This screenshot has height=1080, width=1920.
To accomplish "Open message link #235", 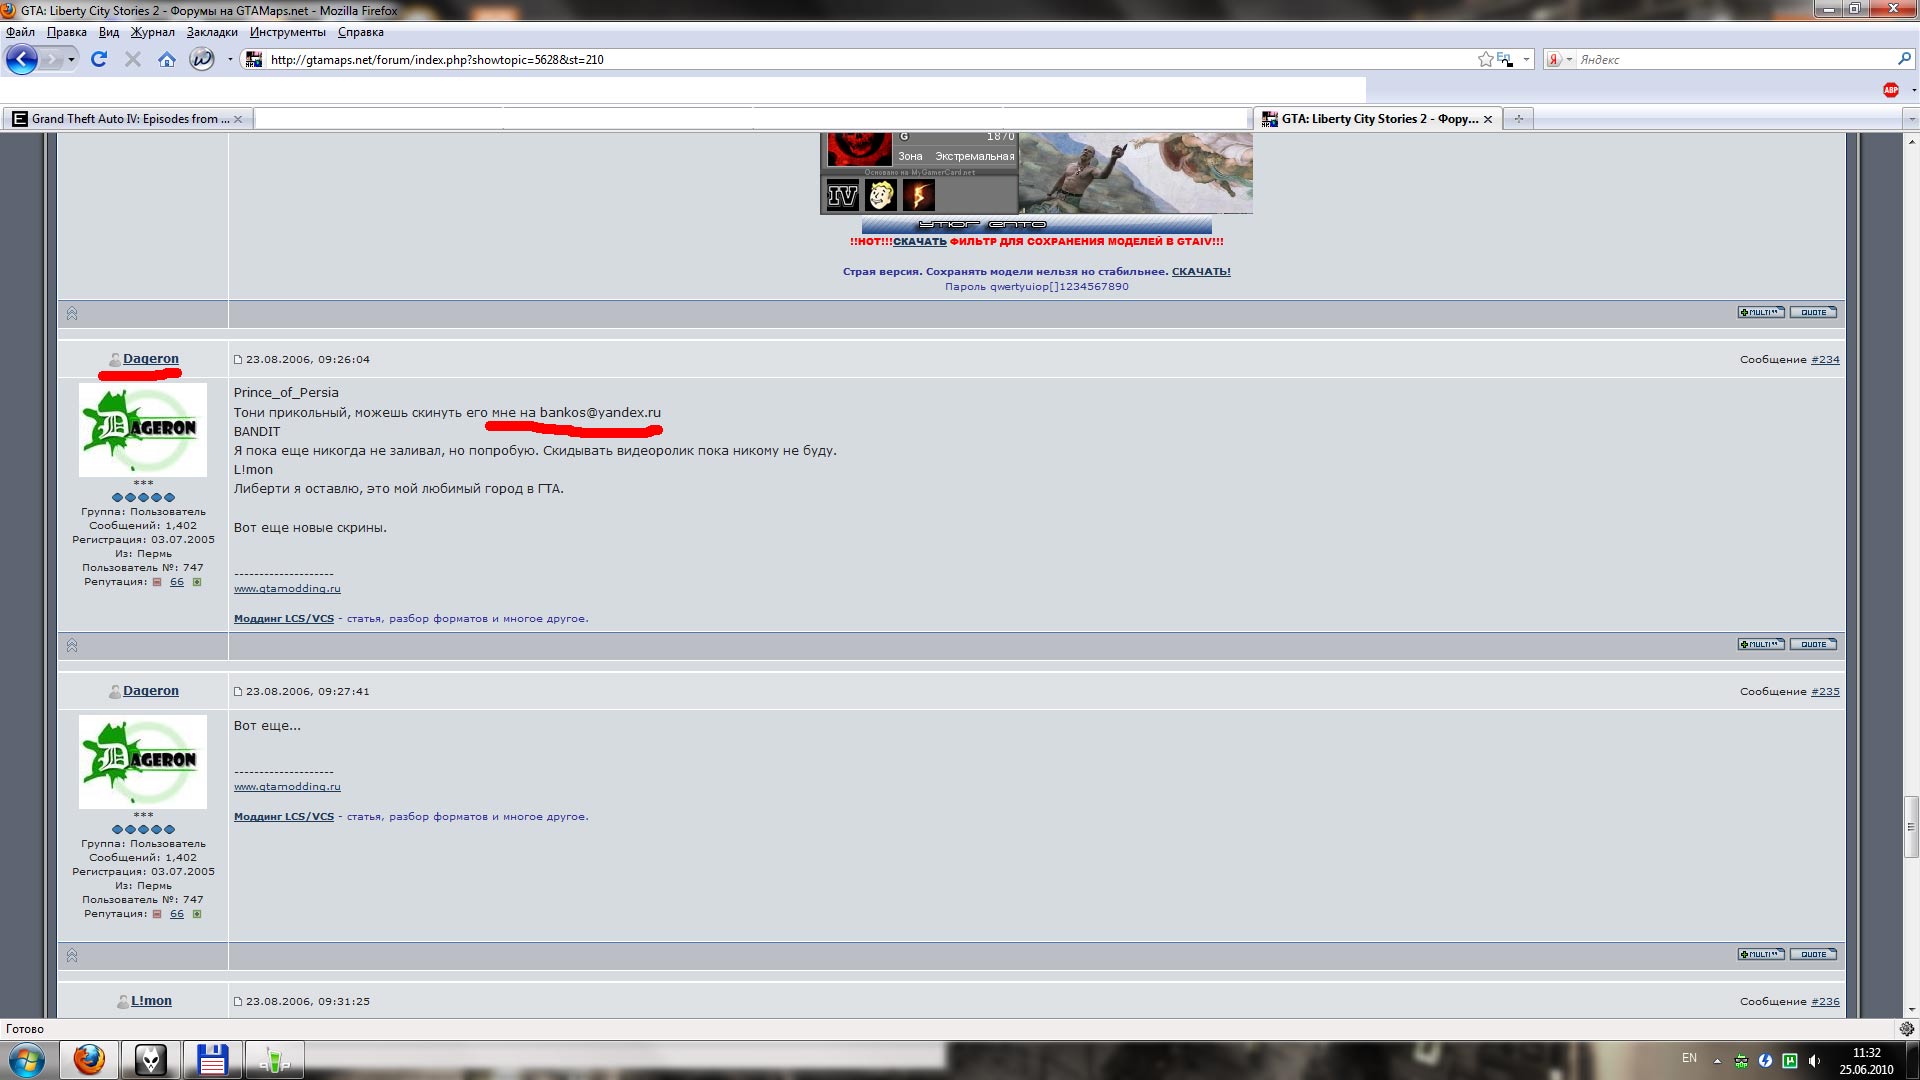I will [x=1825, y=691].
